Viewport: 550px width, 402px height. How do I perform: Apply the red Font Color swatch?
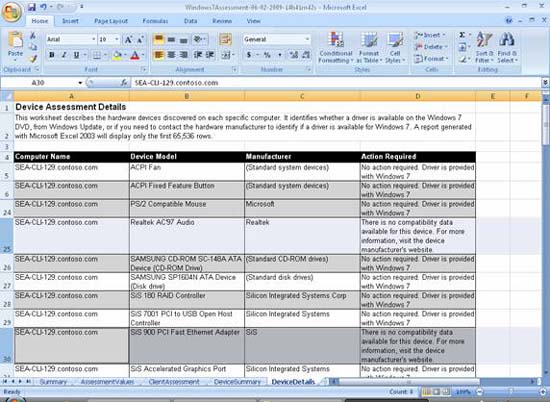[x=135, y=55]
